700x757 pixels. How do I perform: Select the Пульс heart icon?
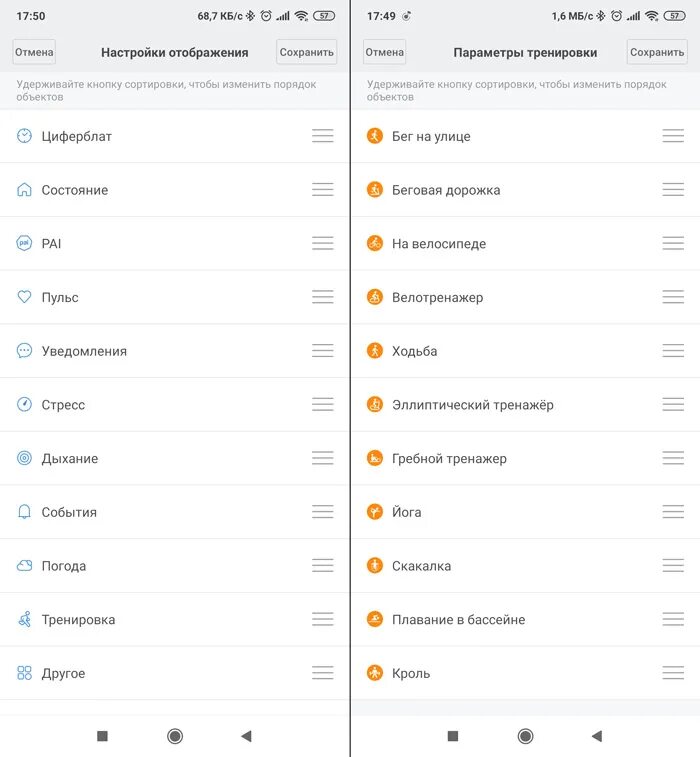click(x=24, y=296)
